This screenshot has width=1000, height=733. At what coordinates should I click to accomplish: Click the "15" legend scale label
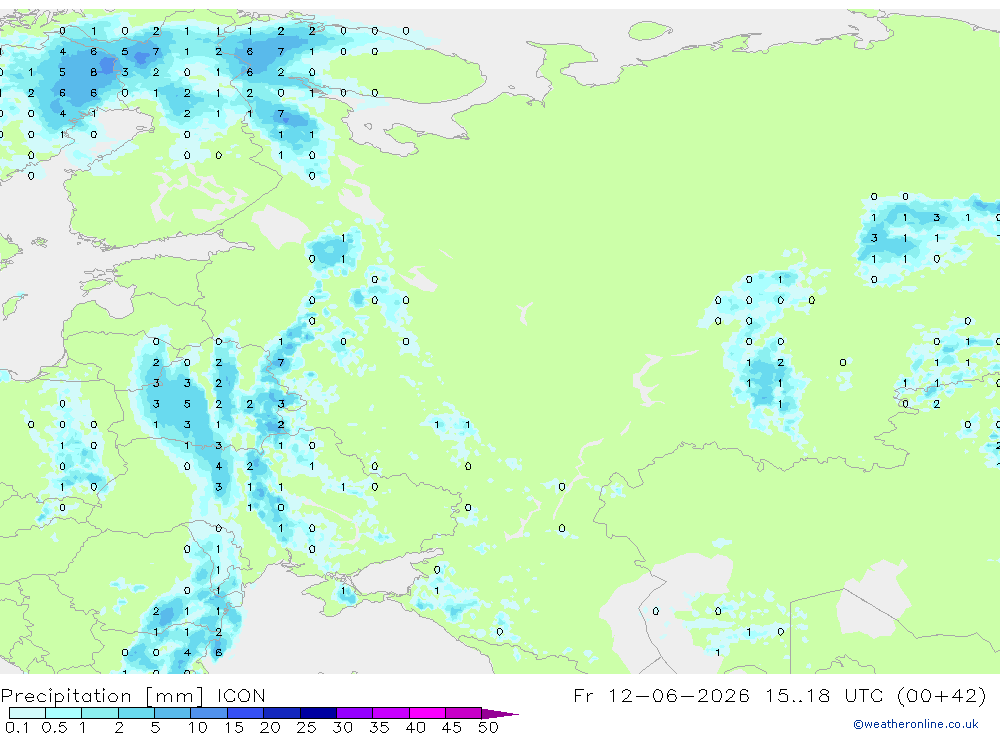(234, 727)
